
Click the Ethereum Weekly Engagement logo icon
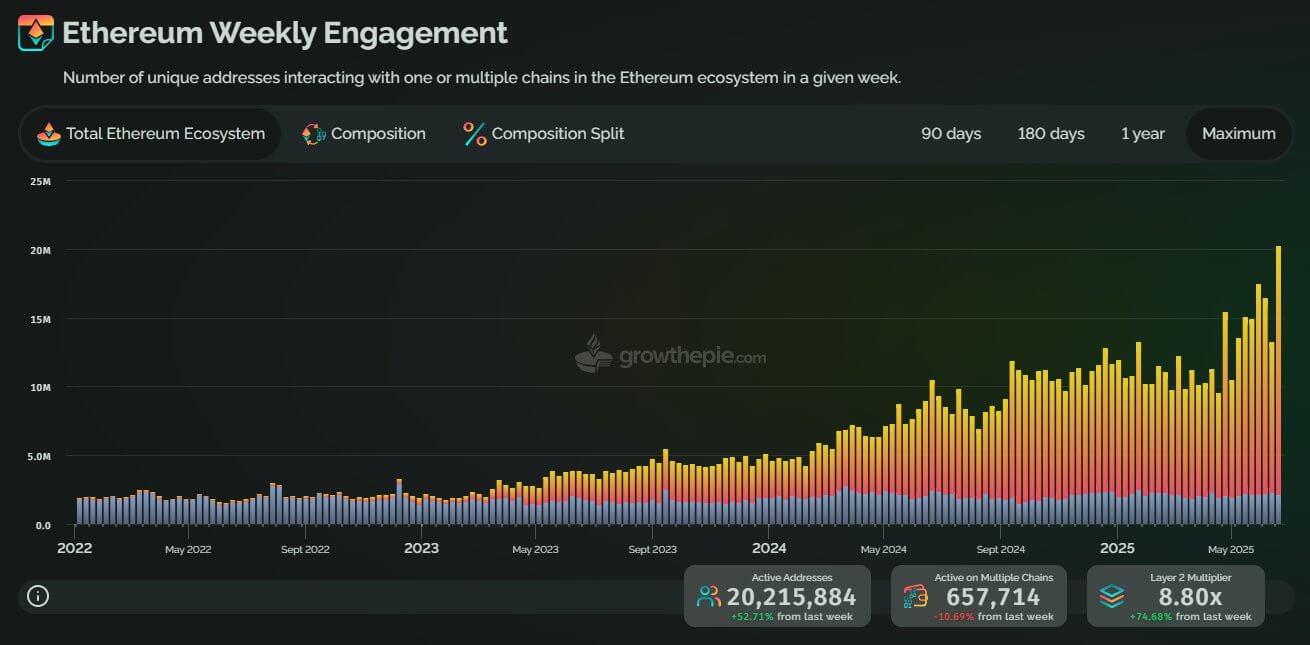36,34
